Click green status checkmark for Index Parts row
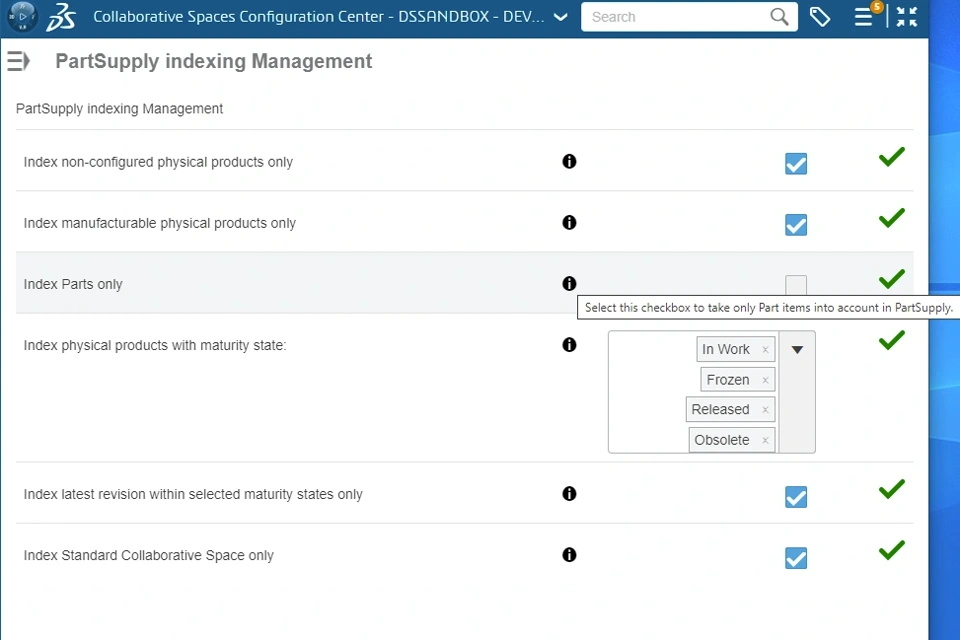The height and width of the screenshot is (640, 960). click(891, 279)
